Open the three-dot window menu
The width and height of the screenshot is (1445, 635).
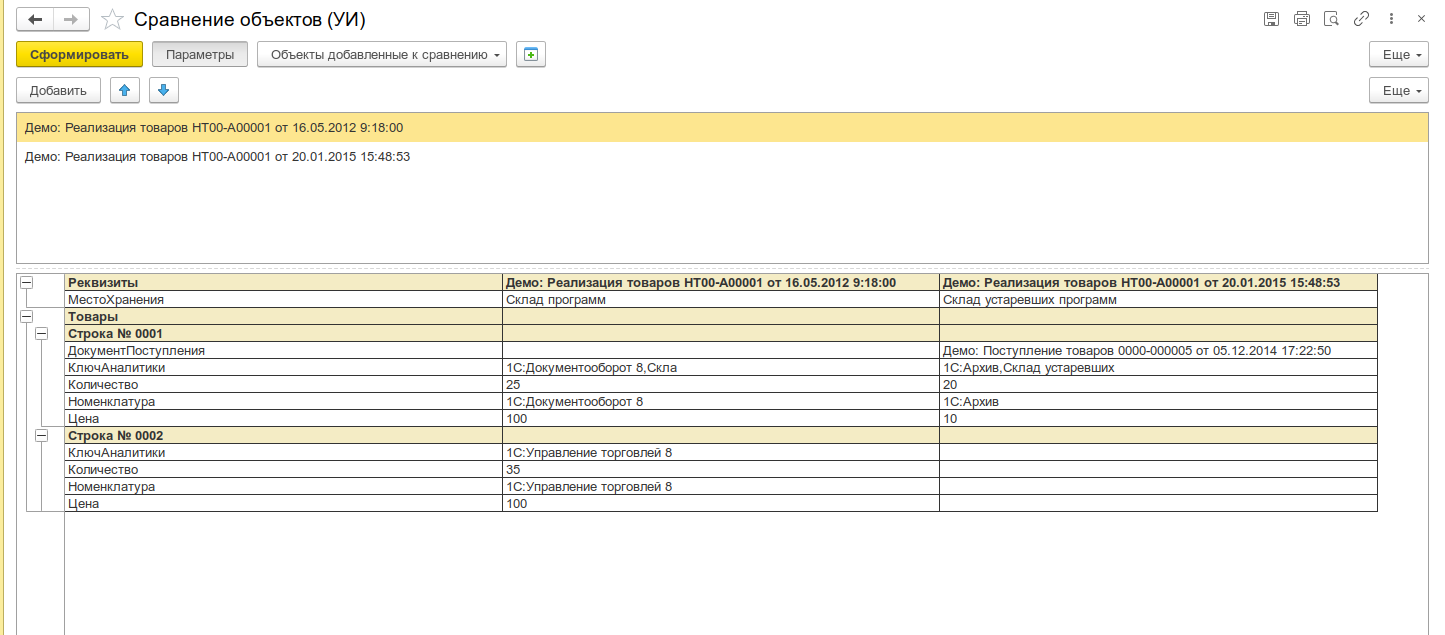click(x=1391, y=19)
